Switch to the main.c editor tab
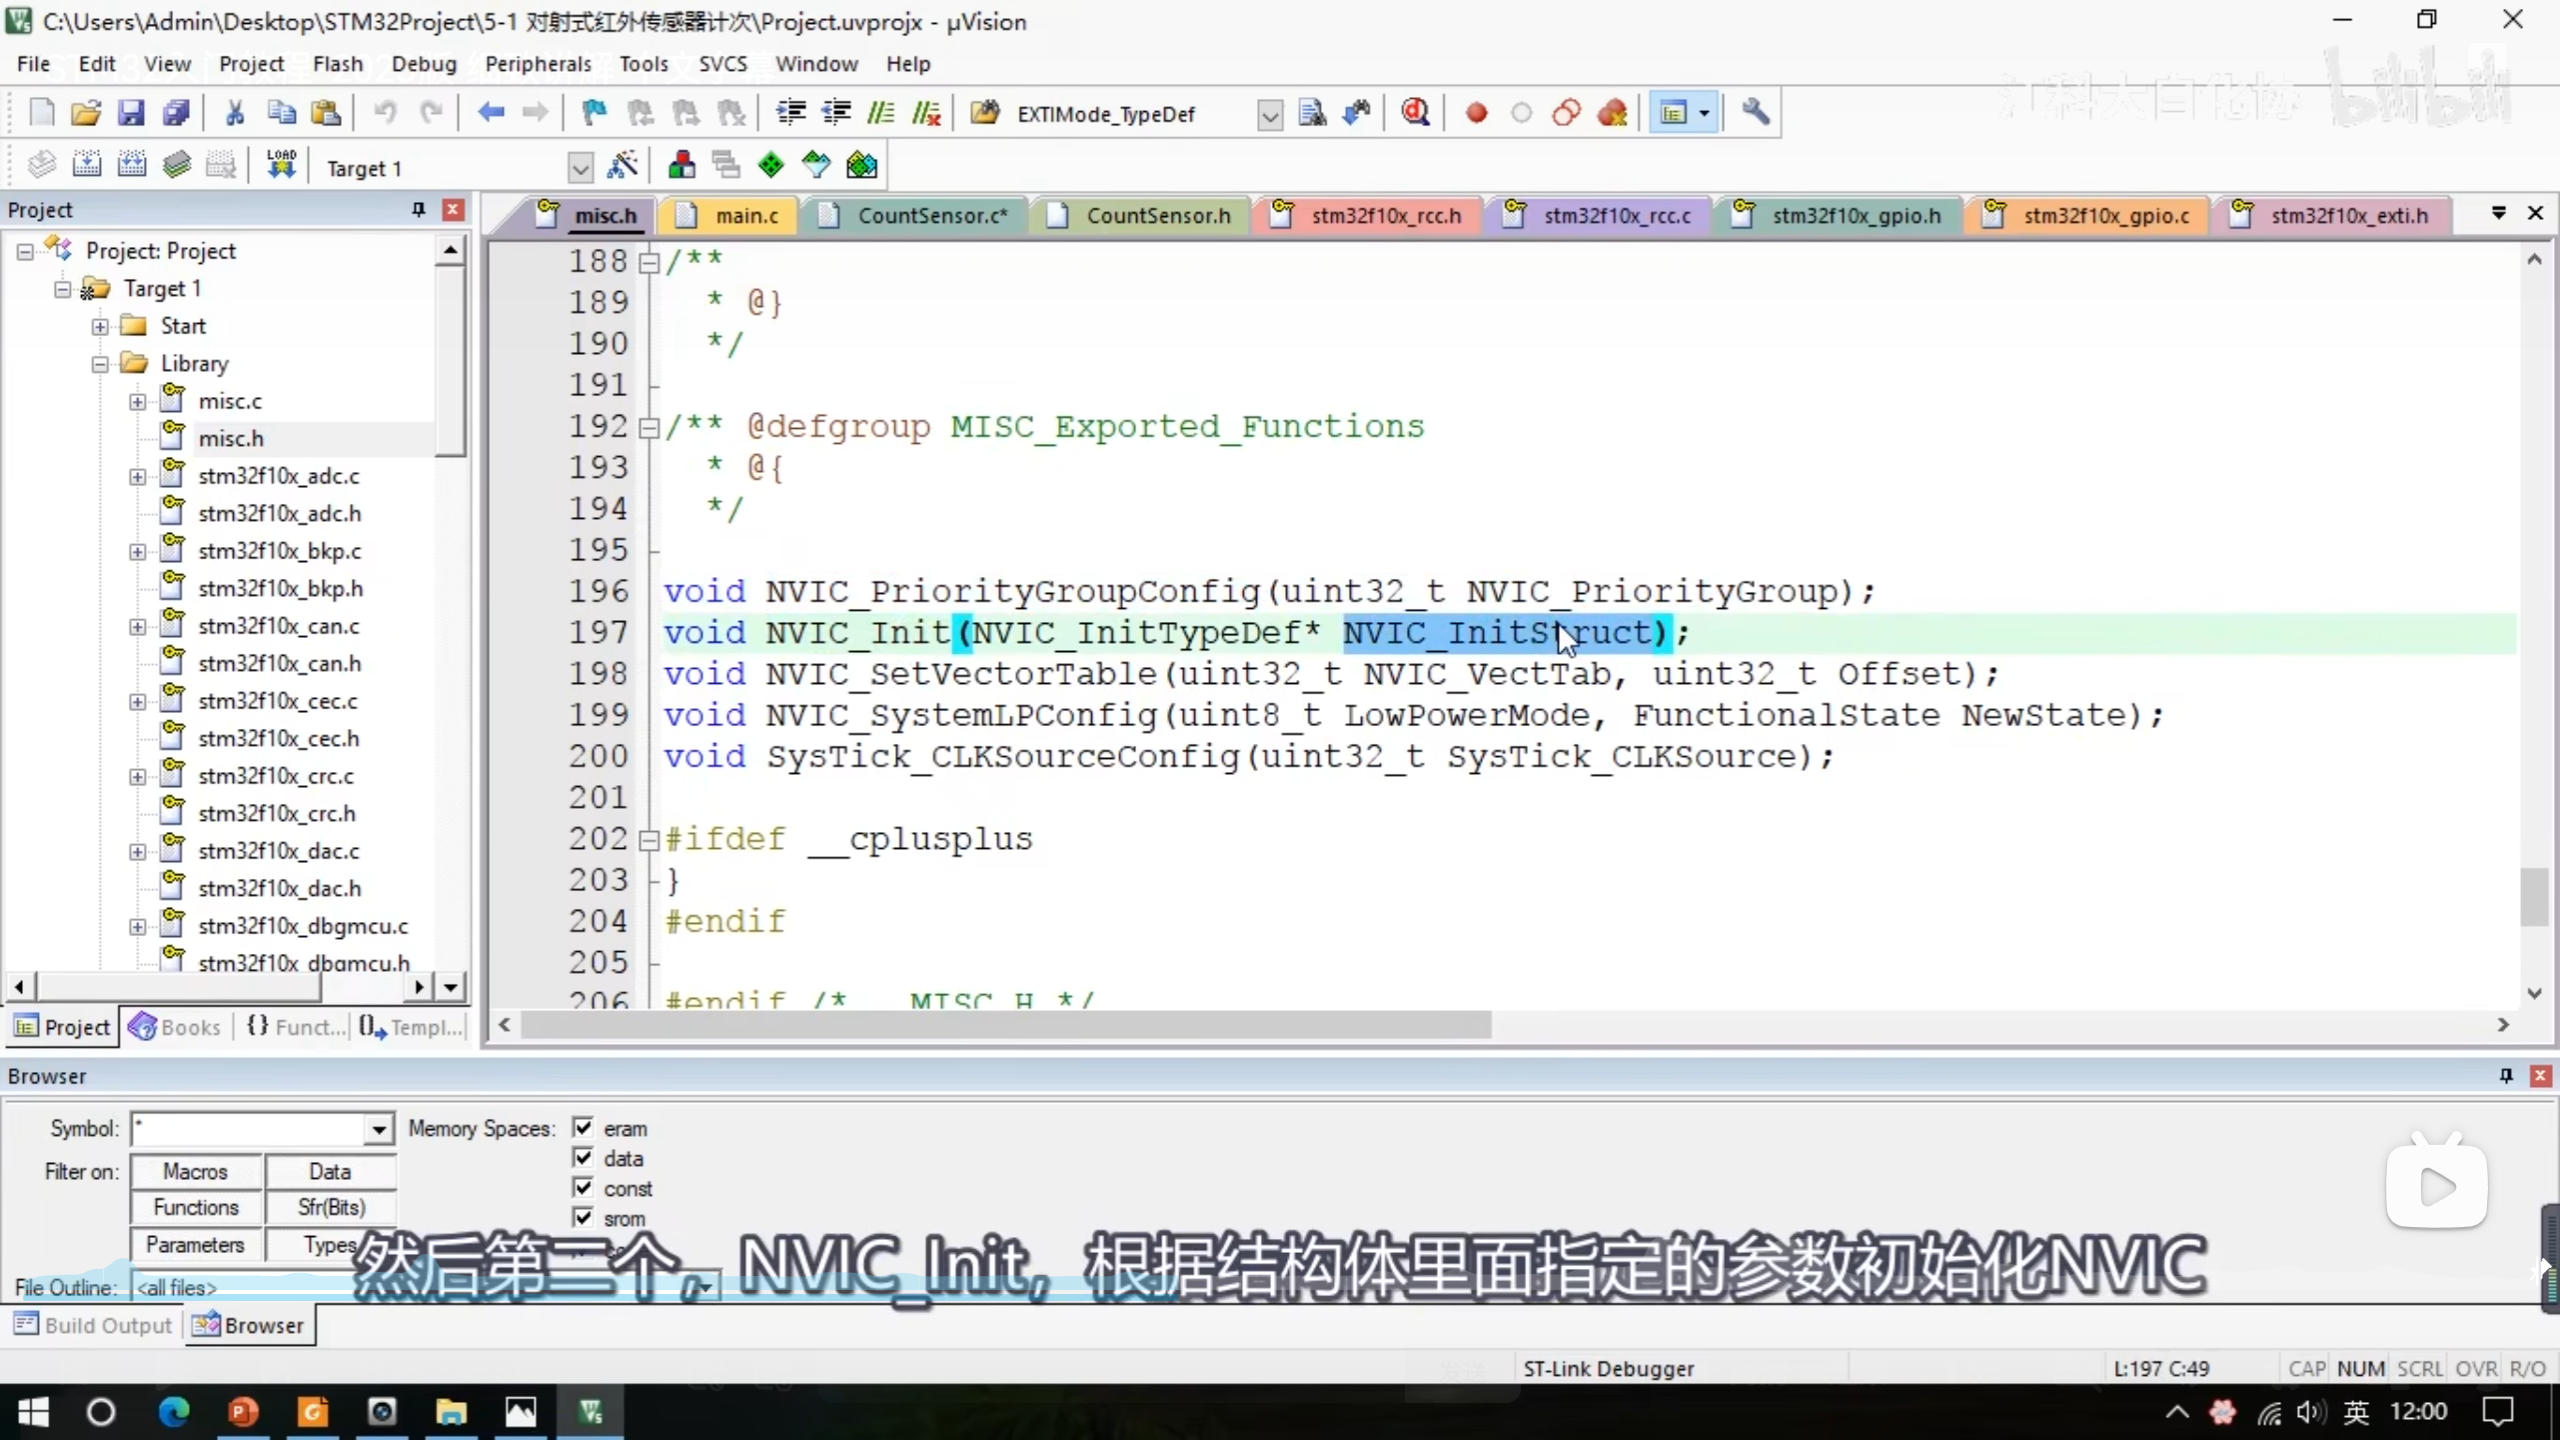 (745, 216)
